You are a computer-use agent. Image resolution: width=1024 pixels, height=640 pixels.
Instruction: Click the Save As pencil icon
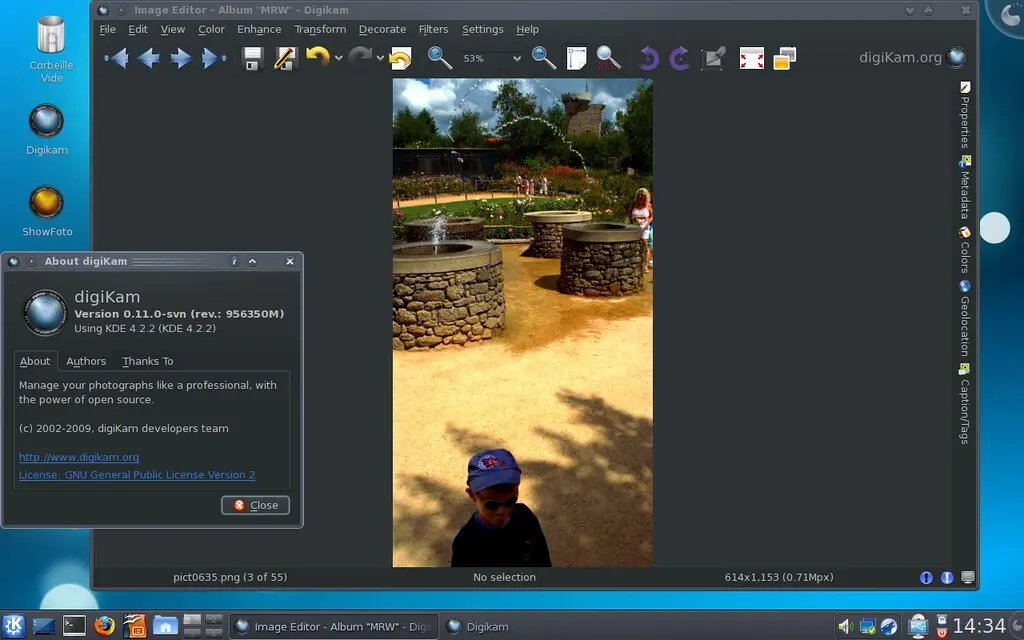click(285, 58)
